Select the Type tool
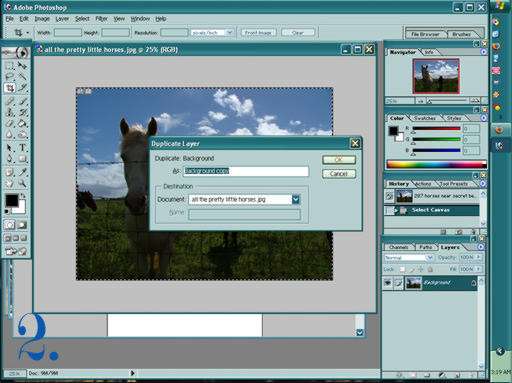This screenshot has height=383, width=512. (22, 147)
